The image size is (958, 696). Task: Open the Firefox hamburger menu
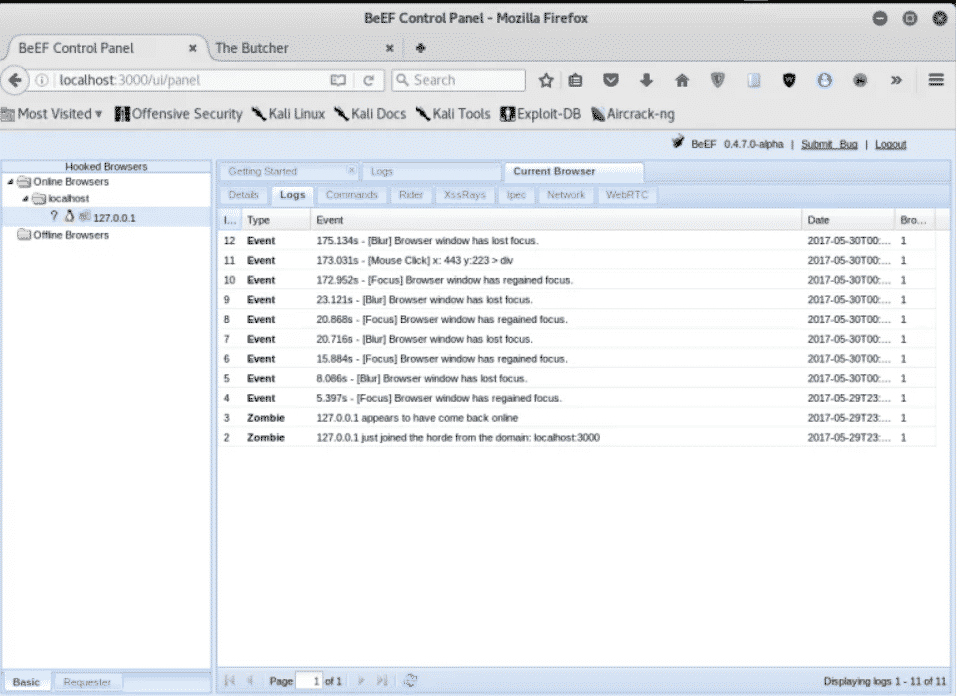pyautogui.click(x=936, y=80)
